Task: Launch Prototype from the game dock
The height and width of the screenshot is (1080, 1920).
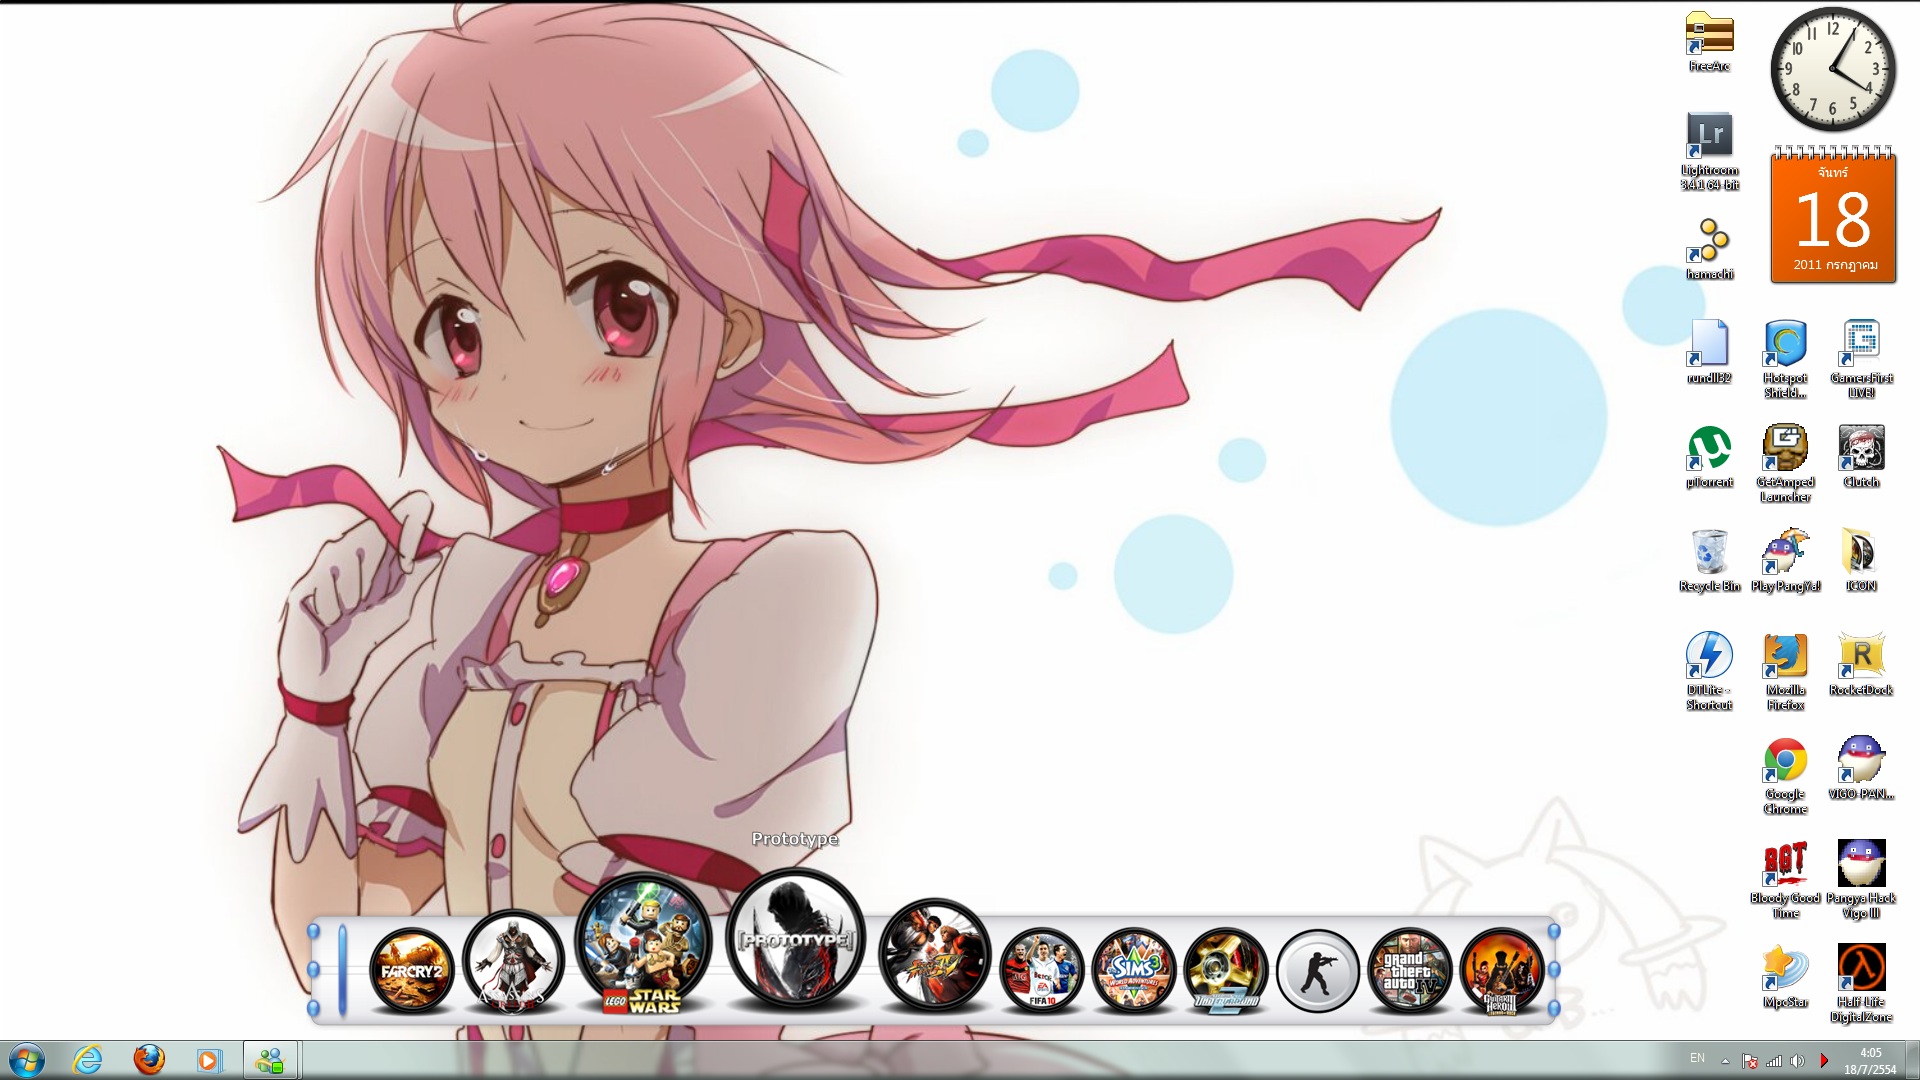Action: (x=795, y=940)
